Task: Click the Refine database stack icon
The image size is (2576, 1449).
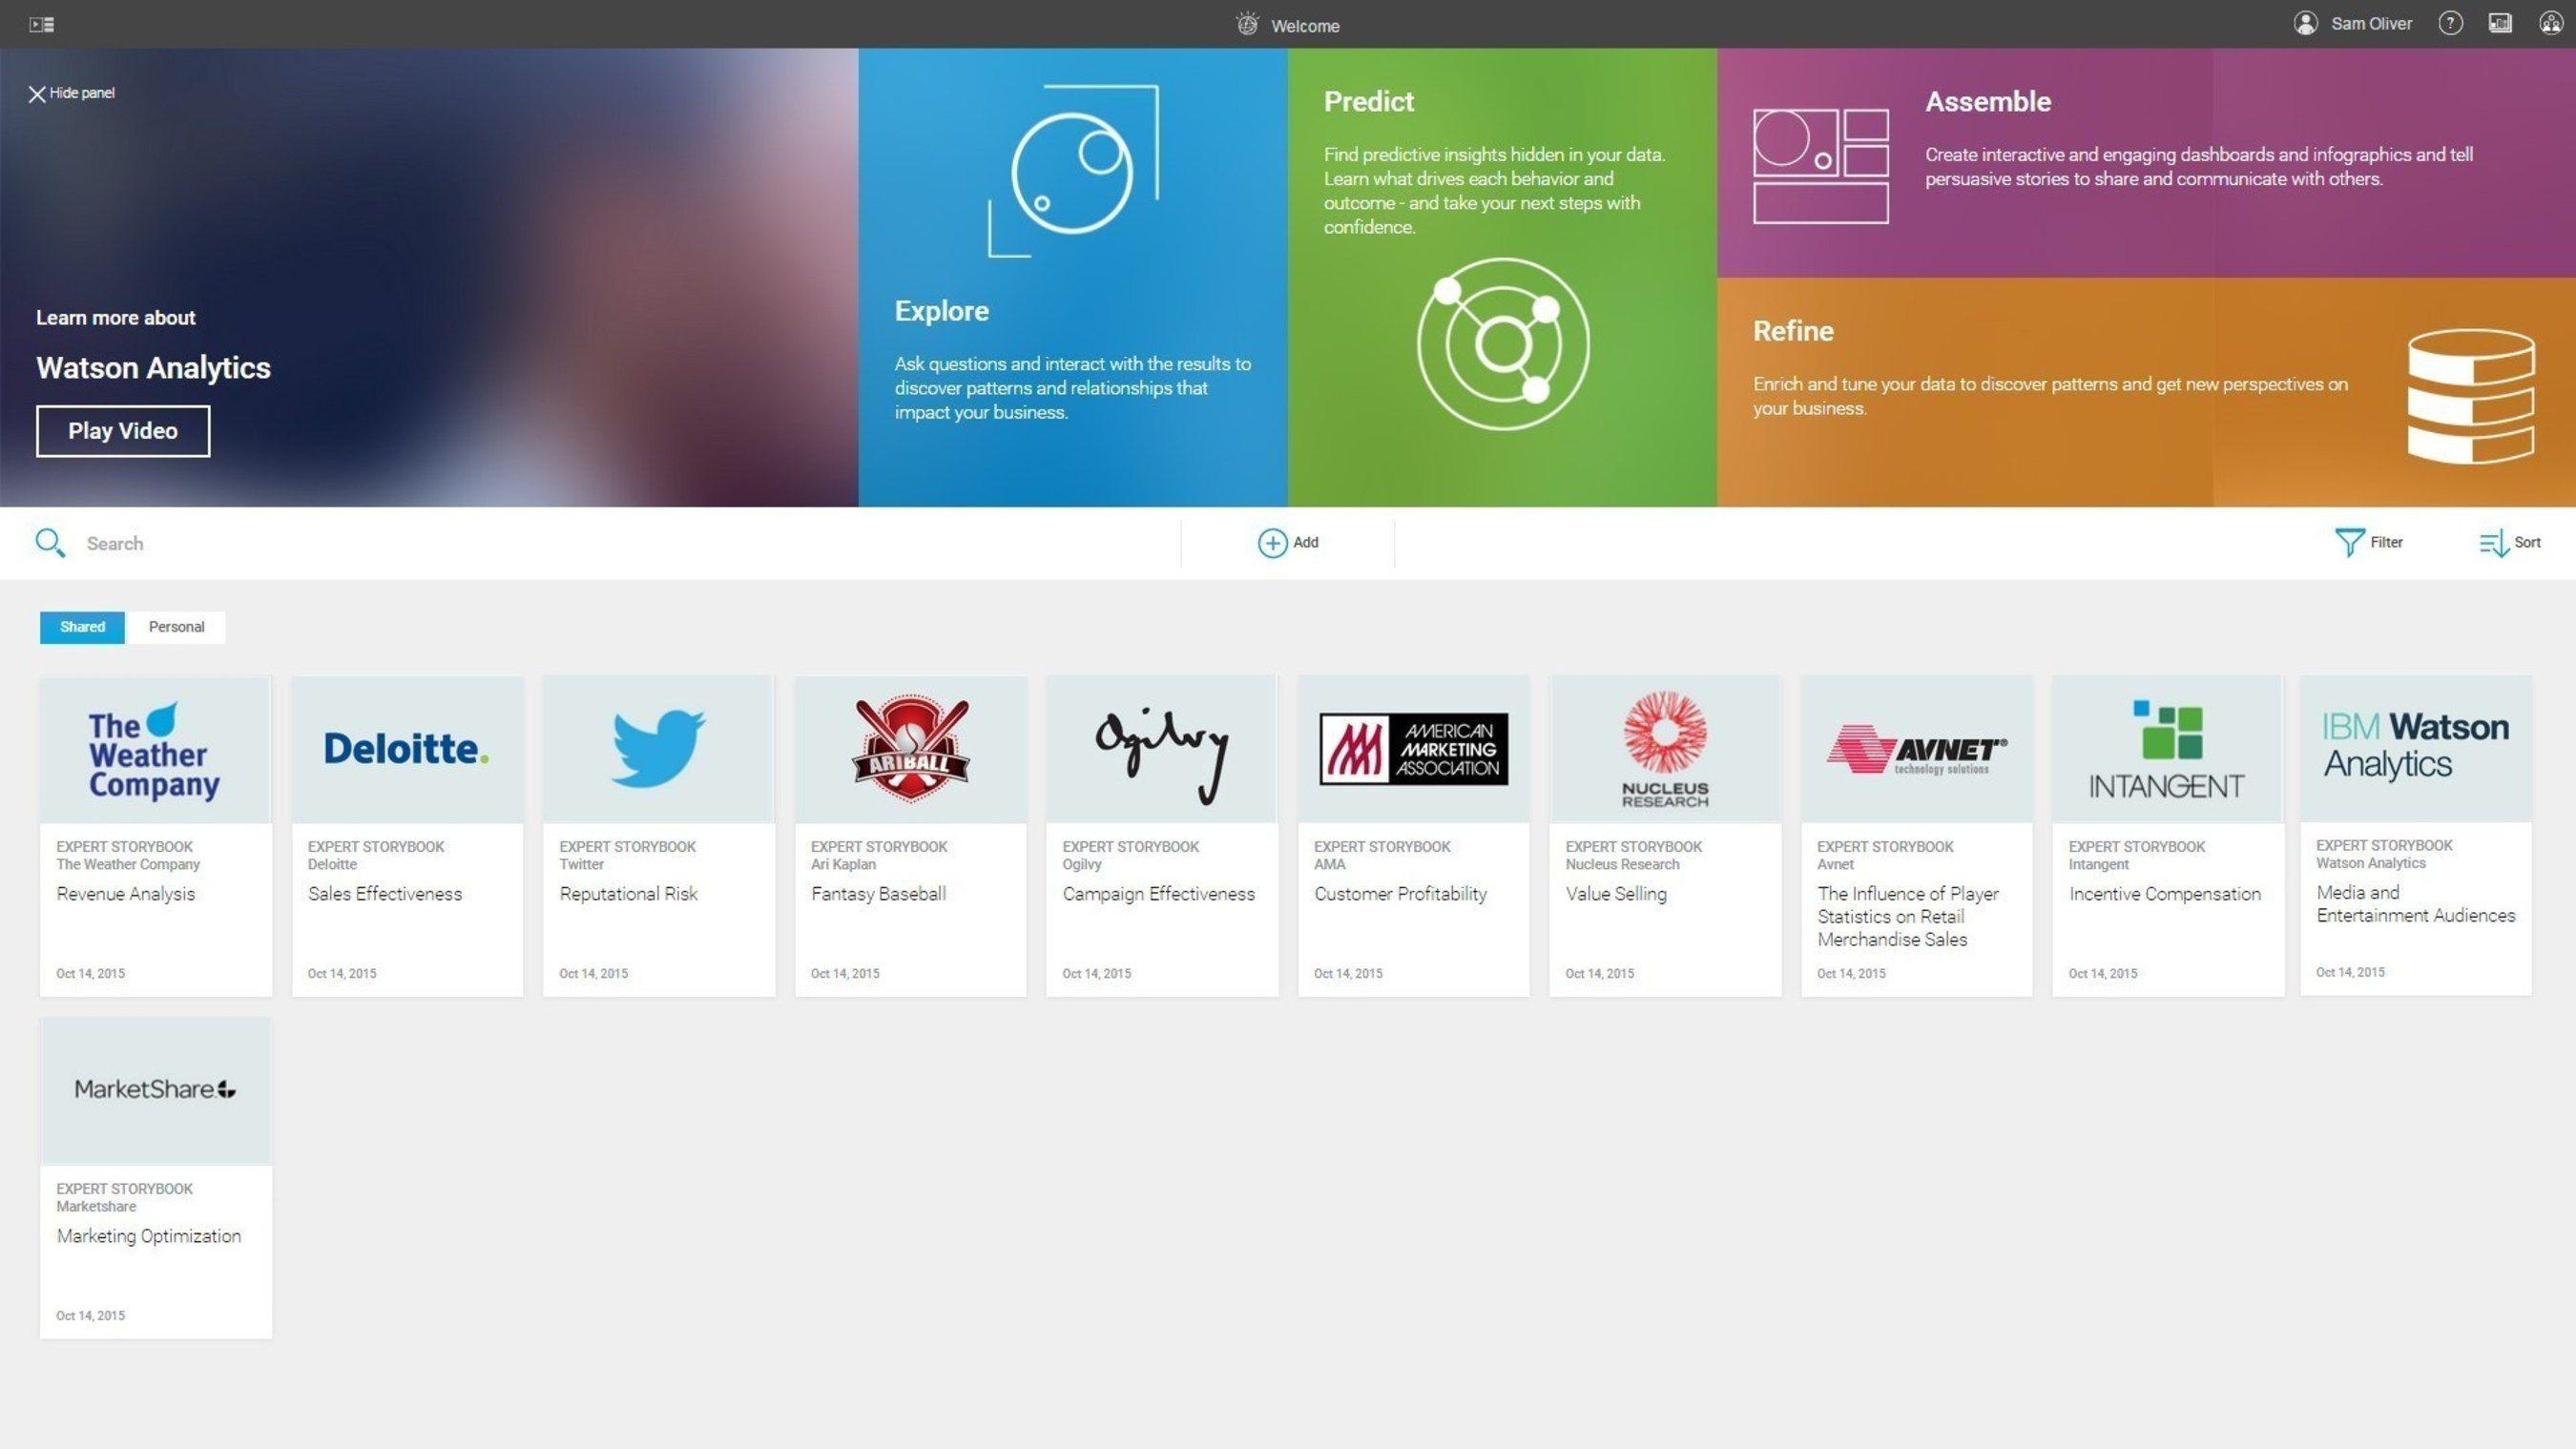Action: tap(2471, 396)
